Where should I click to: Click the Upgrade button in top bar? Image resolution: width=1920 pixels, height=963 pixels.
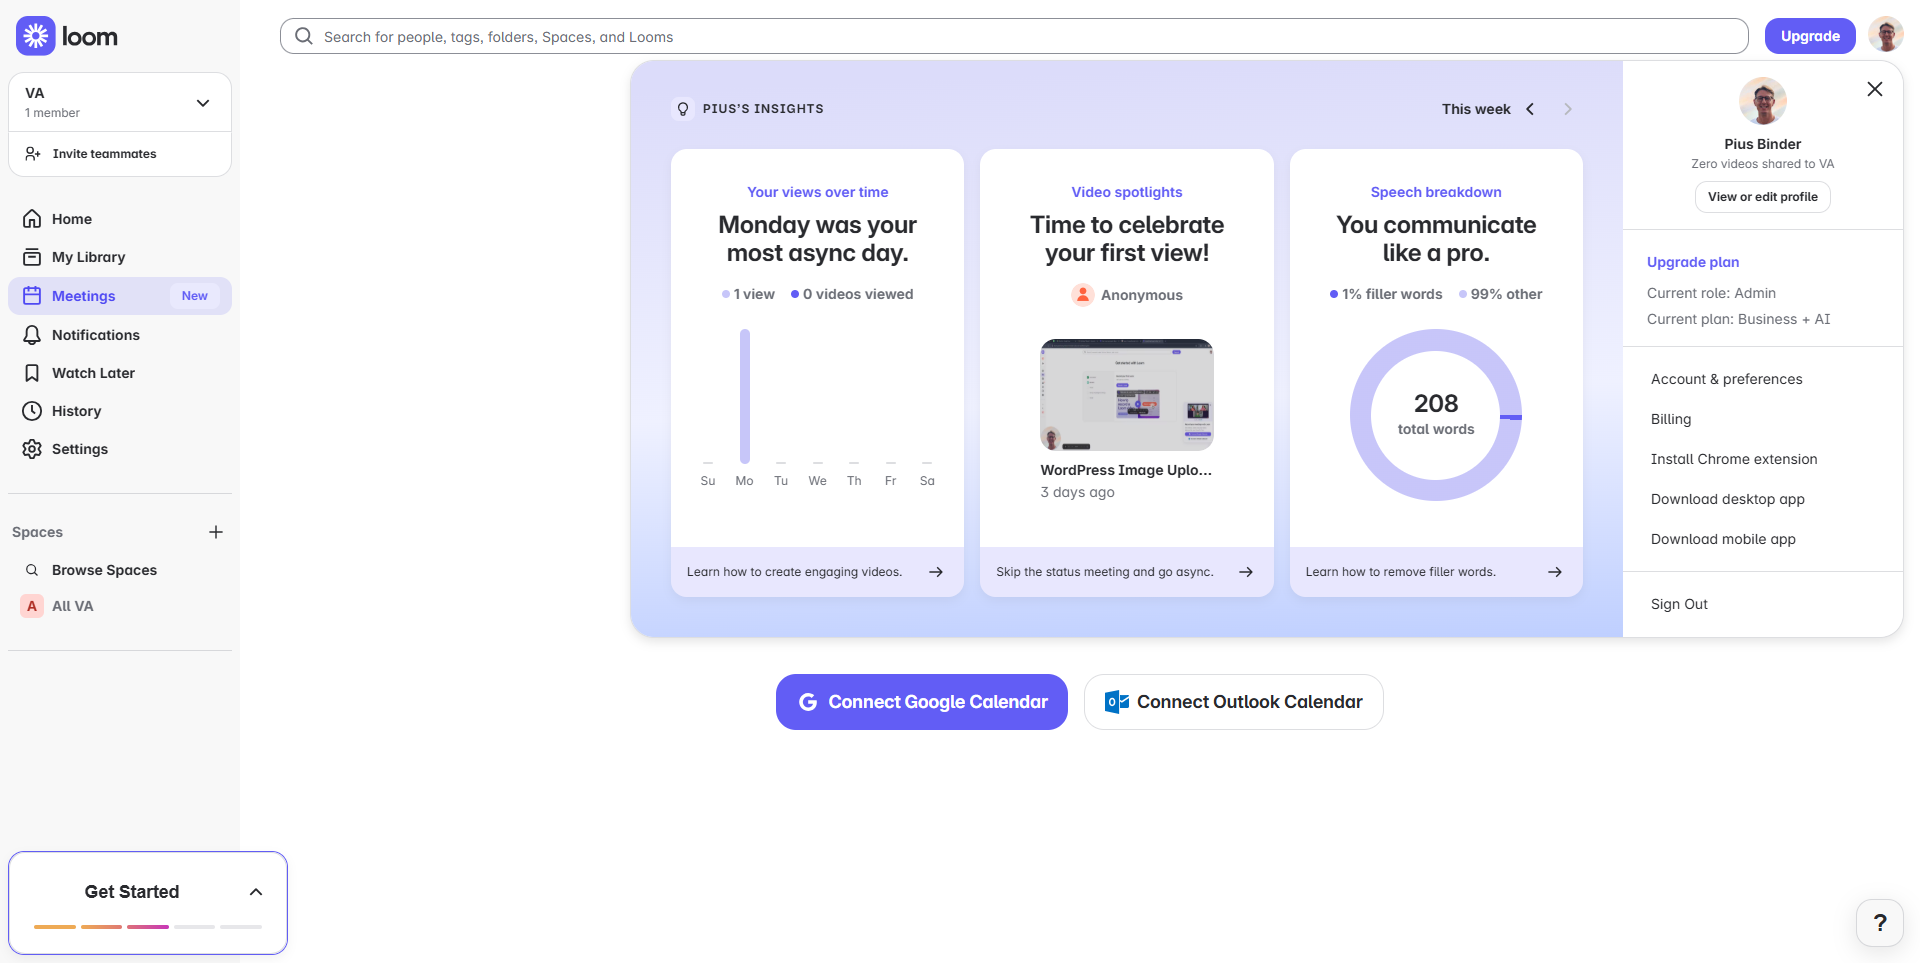pyautogui.click(x=1810, y=36)
